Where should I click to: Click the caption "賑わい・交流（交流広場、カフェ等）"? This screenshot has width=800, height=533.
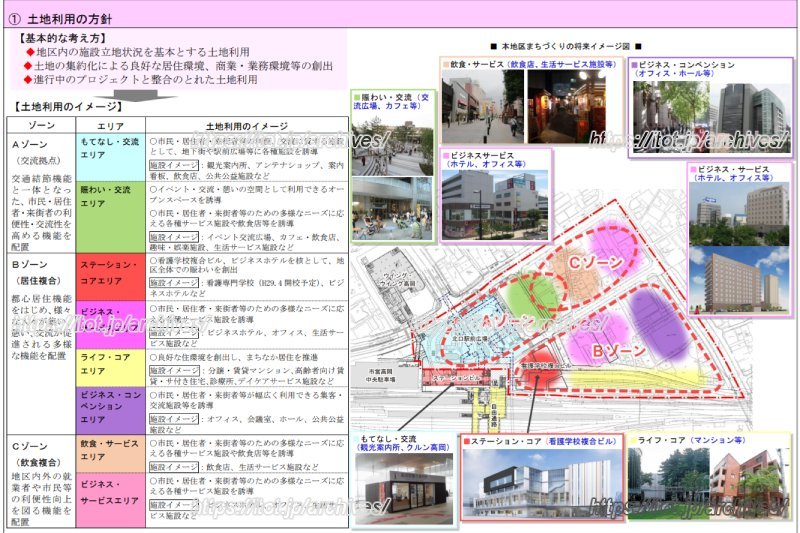coord(391,101)
